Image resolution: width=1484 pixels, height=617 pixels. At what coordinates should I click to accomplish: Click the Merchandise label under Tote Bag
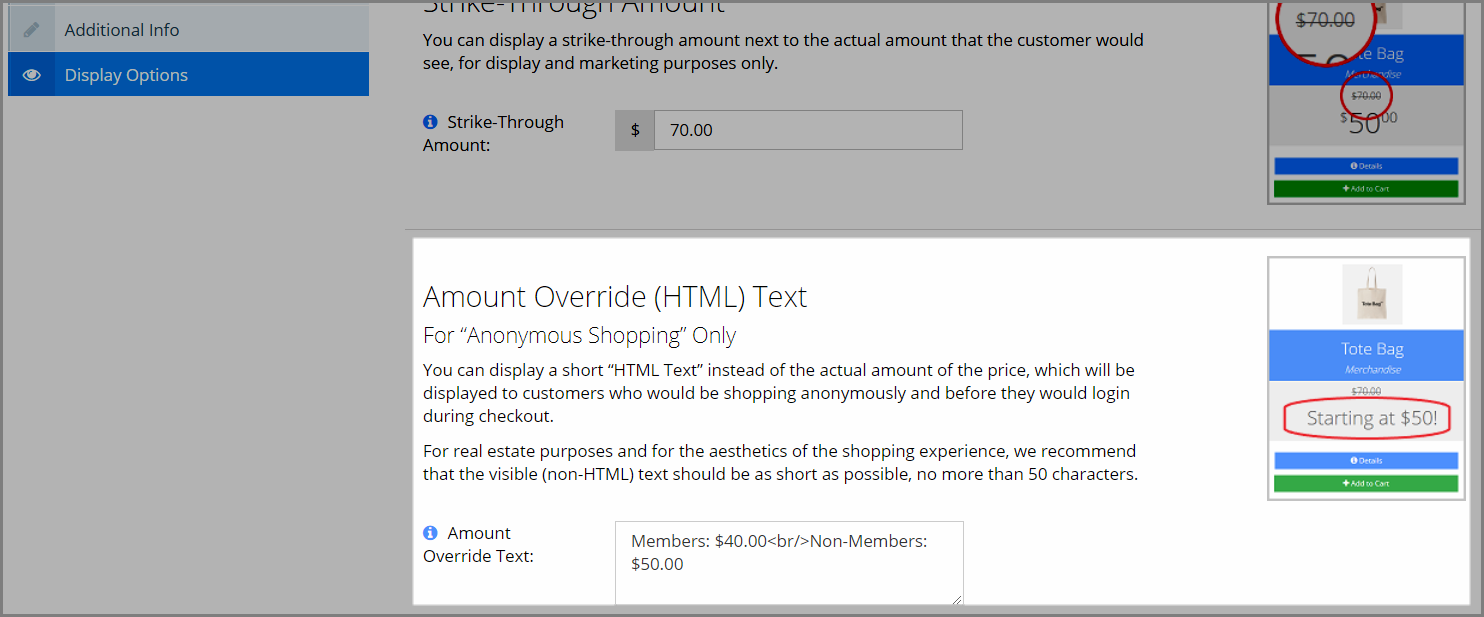(1372, 370)
